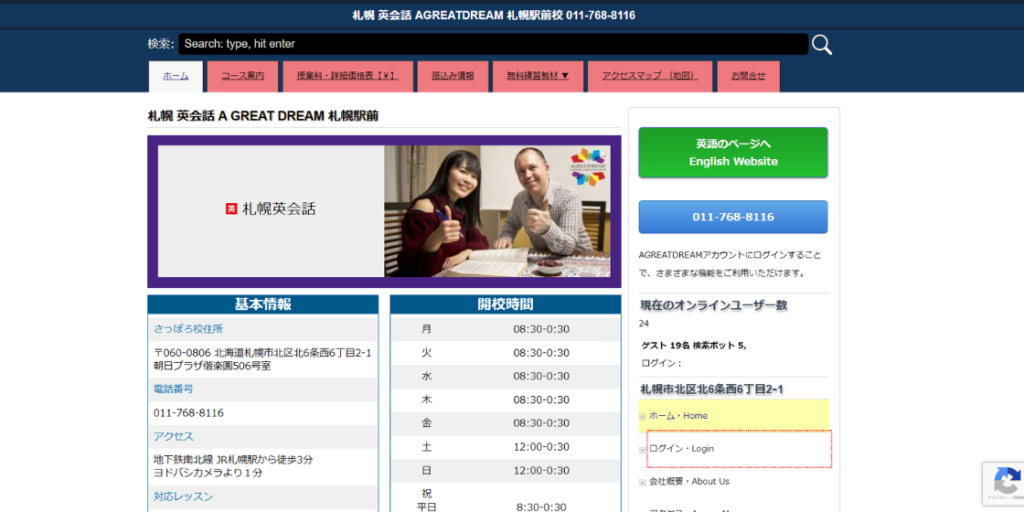The image size is (1024, 512).
Task: Open the お問合せ tab
Action: coord(748,76)
